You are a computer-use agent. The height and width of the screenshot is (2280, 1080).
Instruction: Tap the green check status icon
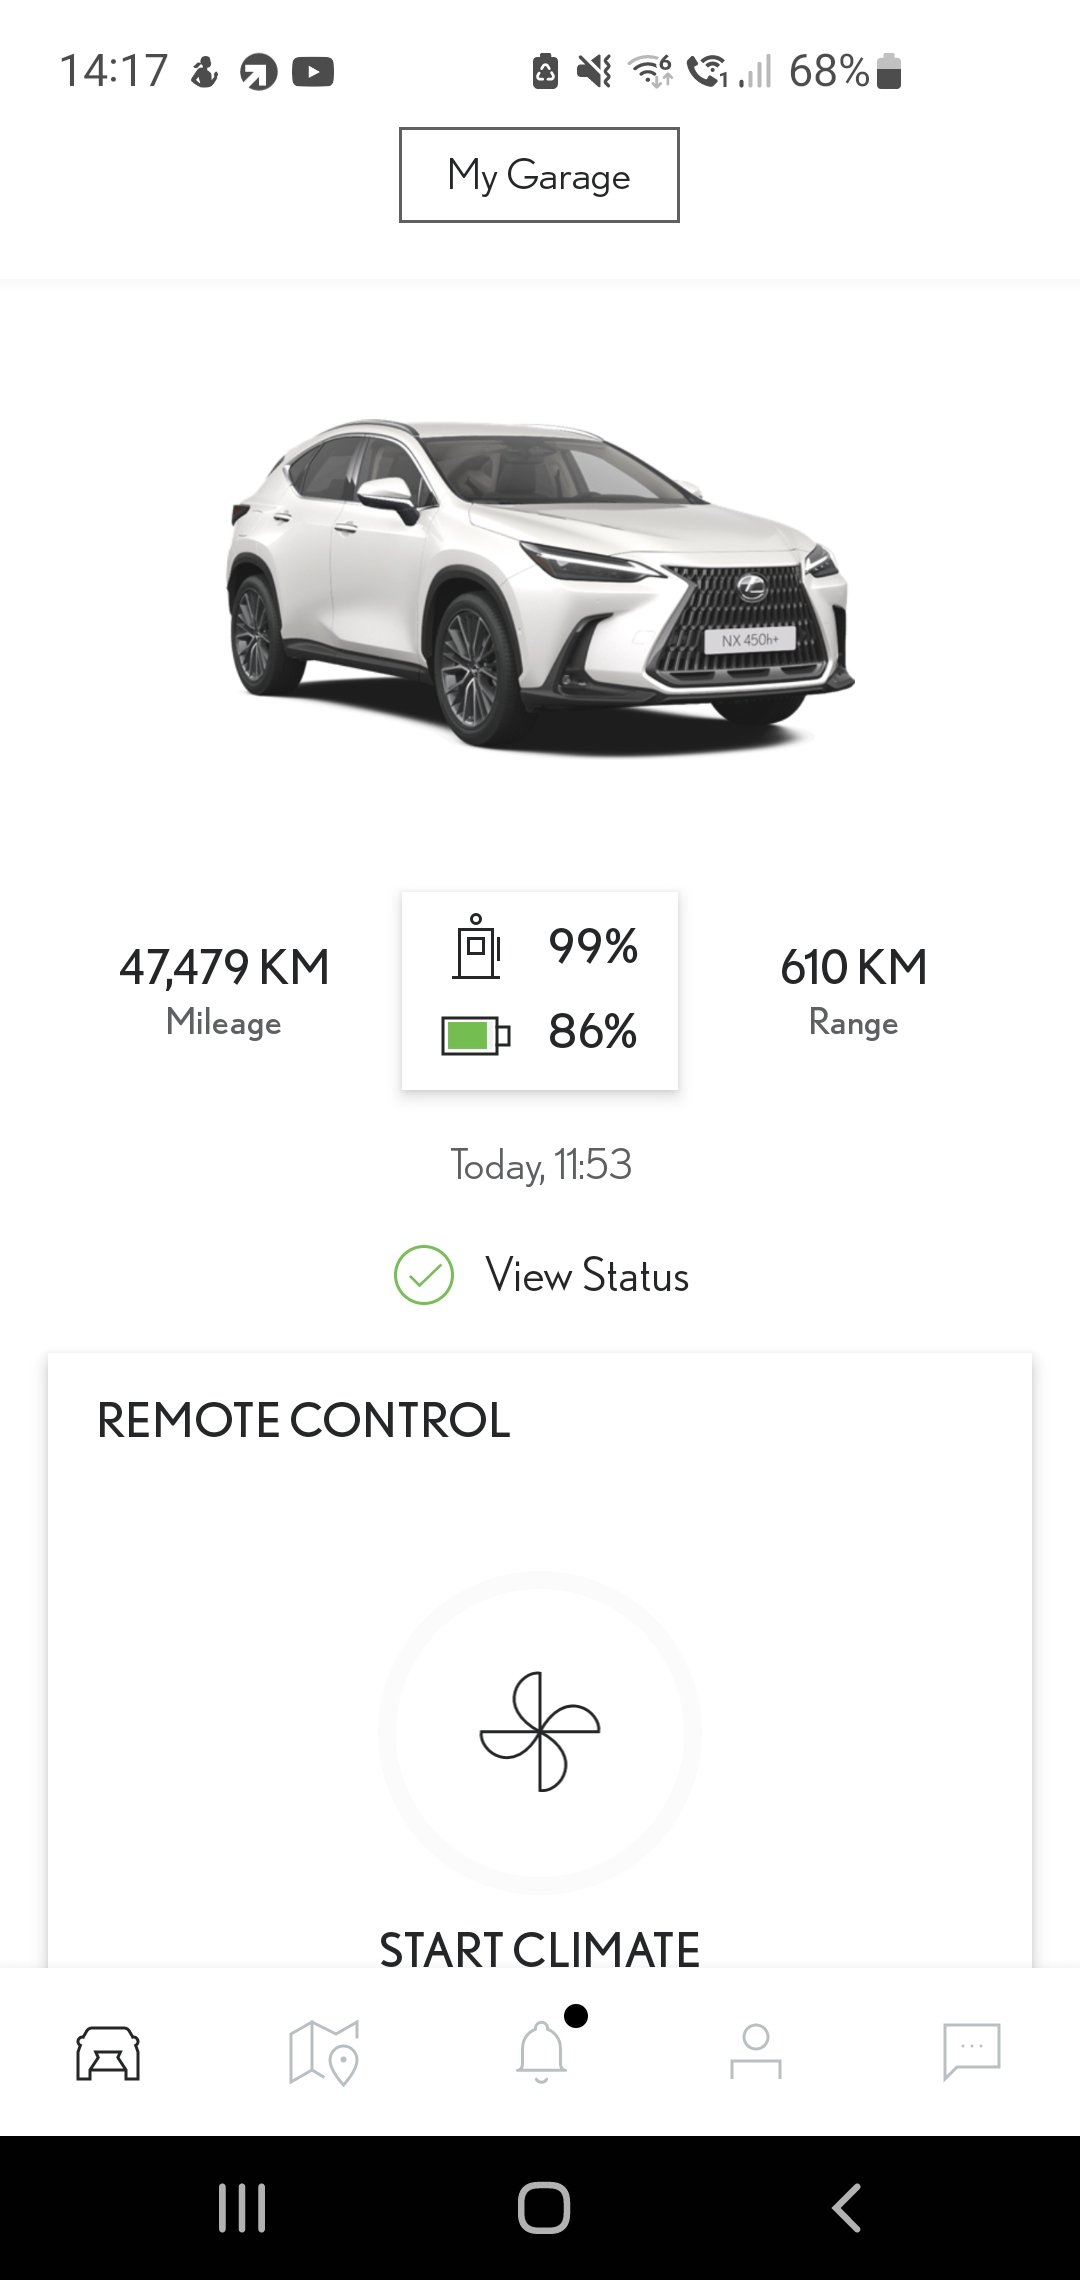tap(424, 1275)
